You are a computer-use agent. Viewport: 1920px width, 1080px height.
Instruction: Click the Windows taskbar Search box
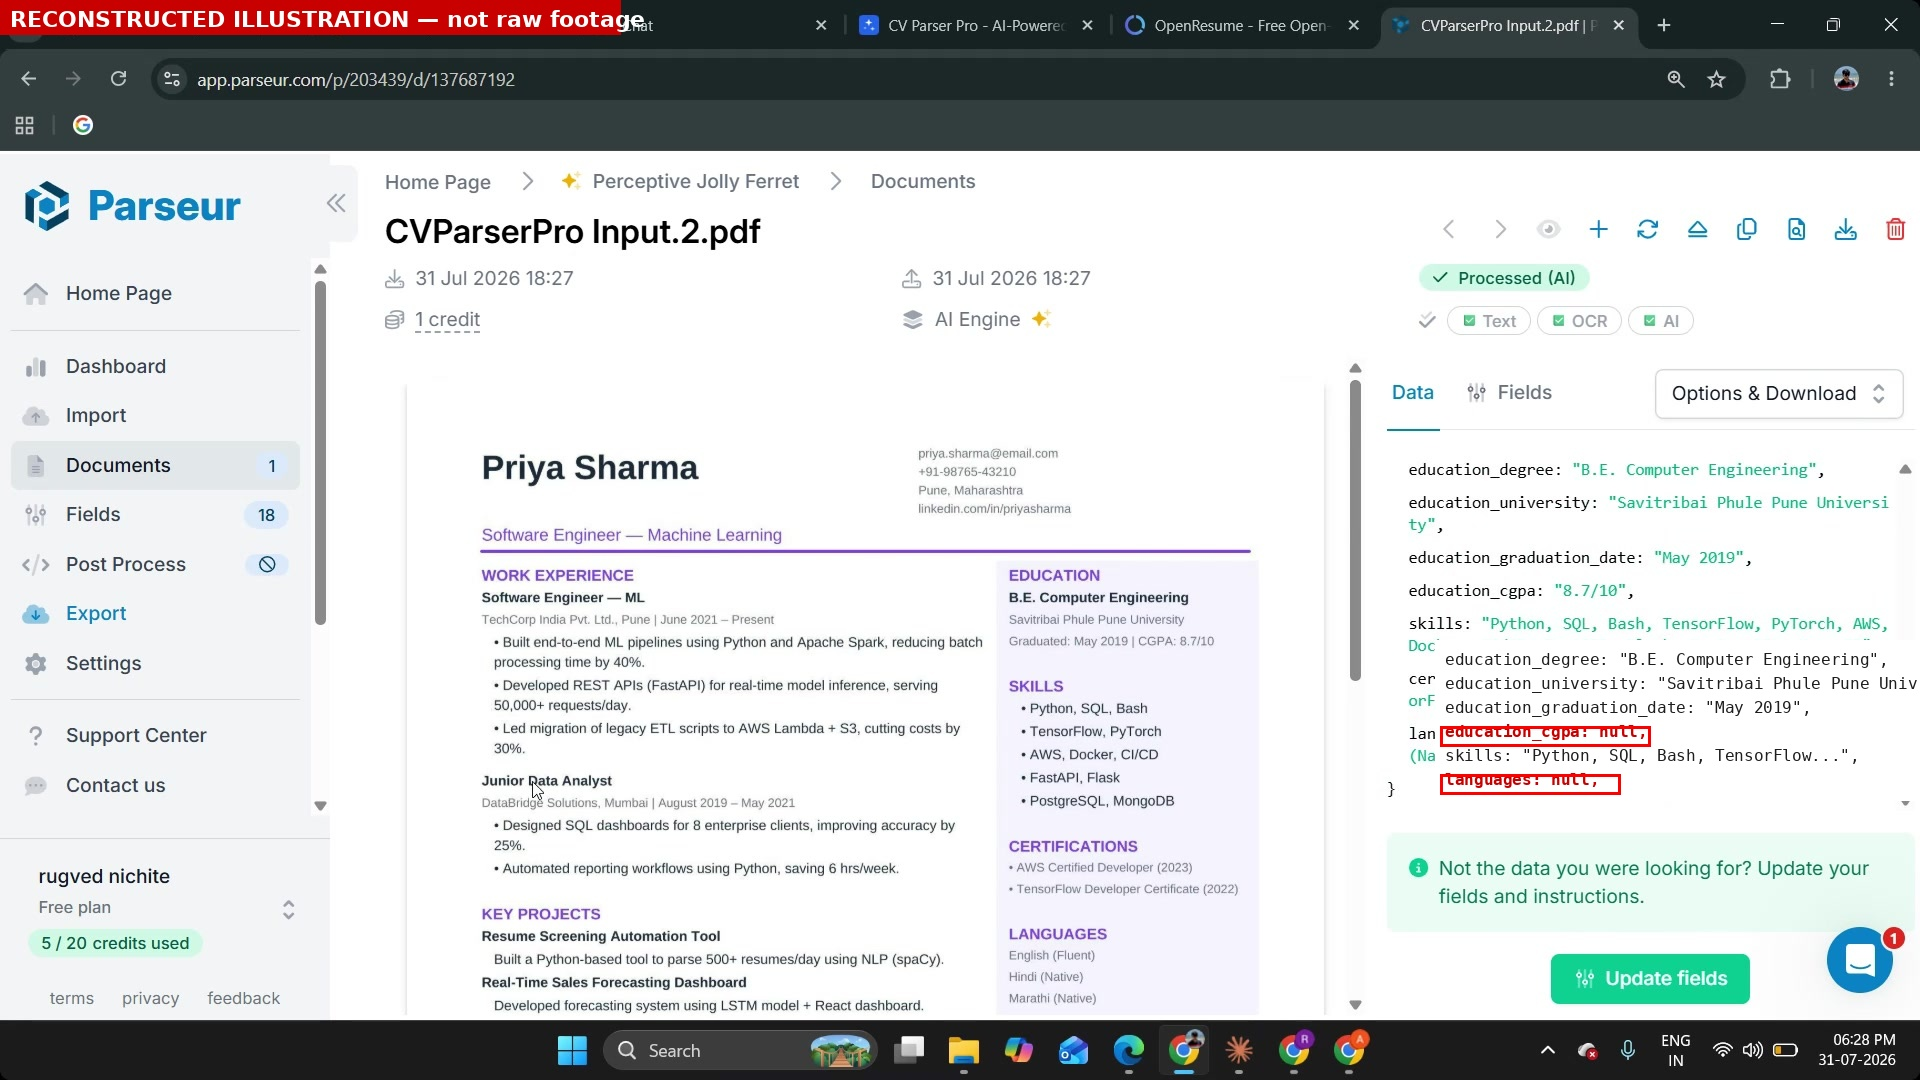click(741, 1050)
